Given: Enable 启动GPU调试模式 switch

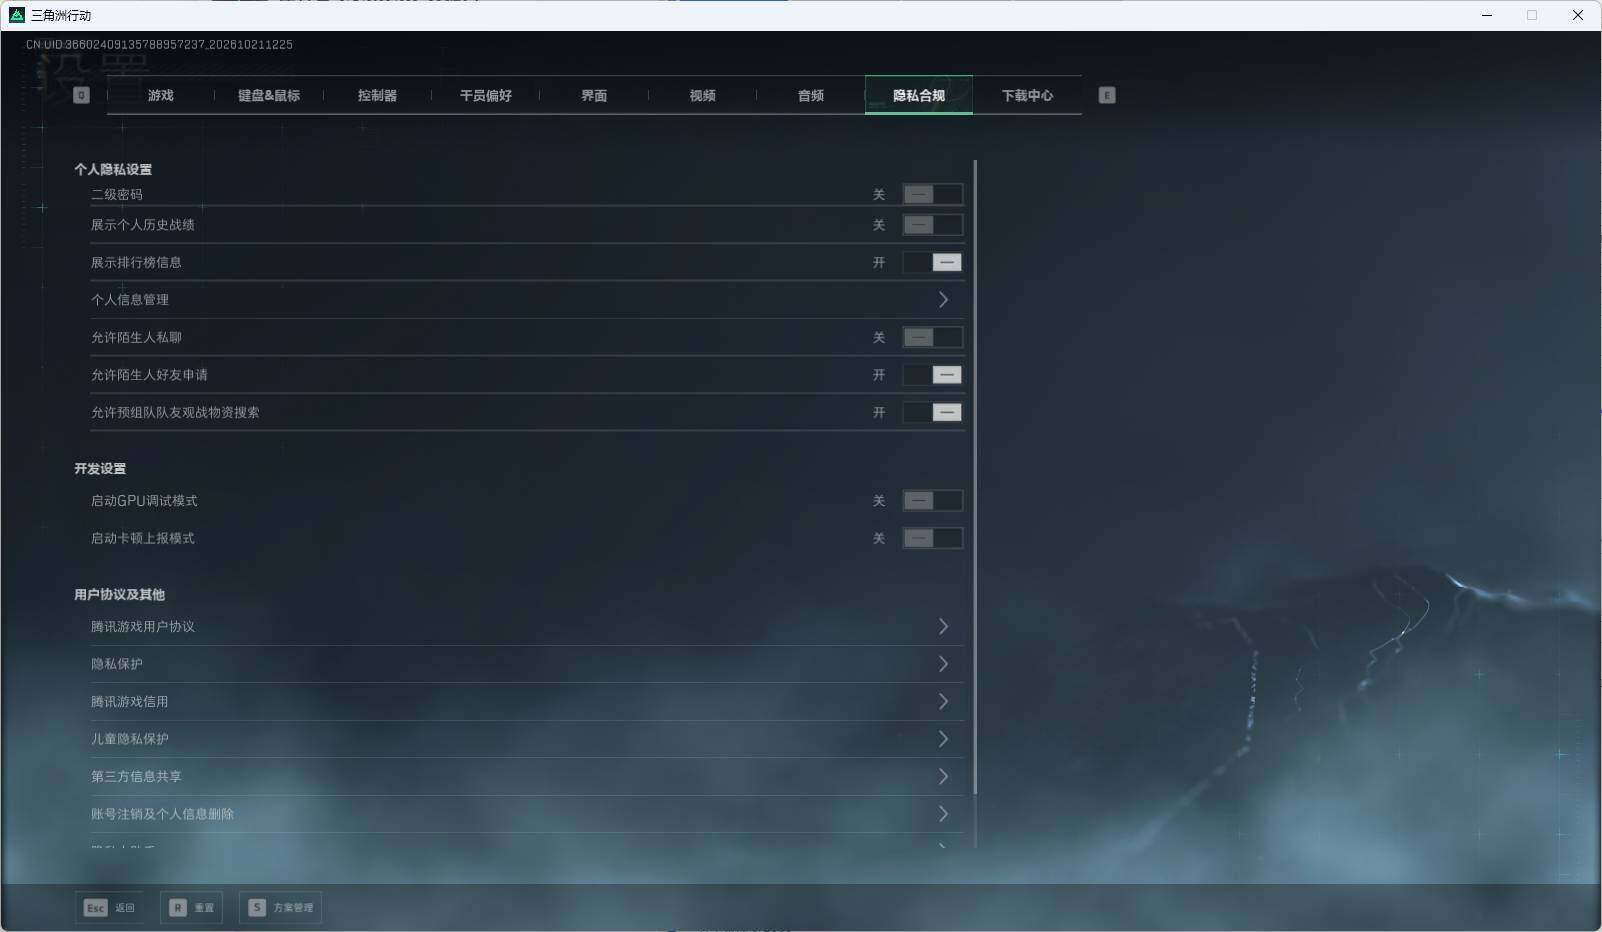Looking at the screenshot, I should pos(932,500).
